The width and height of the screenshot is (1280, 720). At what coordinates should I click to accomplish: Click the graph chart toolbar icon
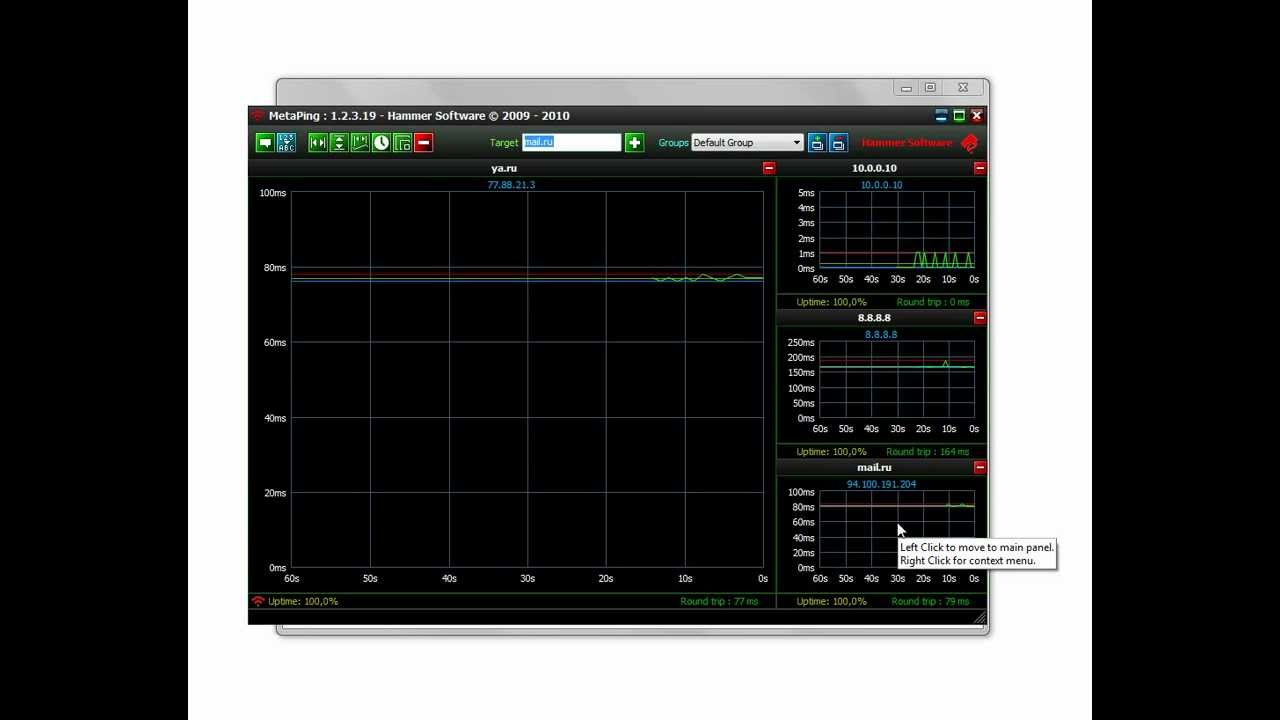360,143
